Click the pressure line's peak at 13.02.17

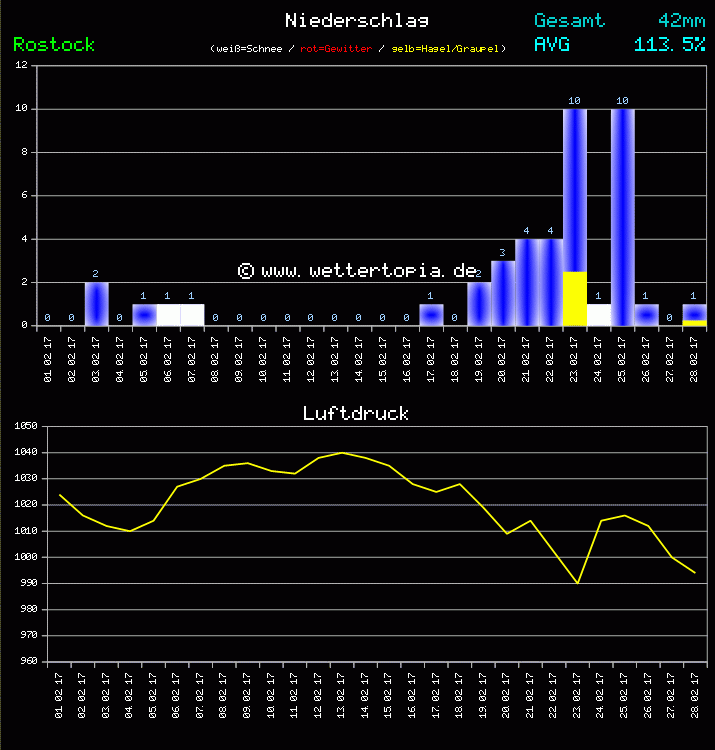pyautogui.click(x=341, y=453)
